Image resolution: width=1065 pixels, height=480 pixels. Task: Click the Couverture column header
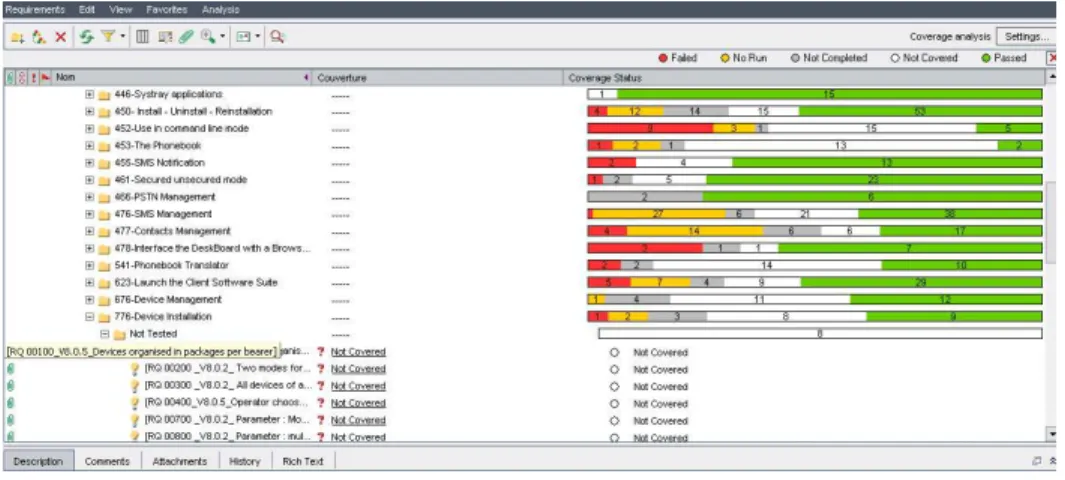pos(438,78)
